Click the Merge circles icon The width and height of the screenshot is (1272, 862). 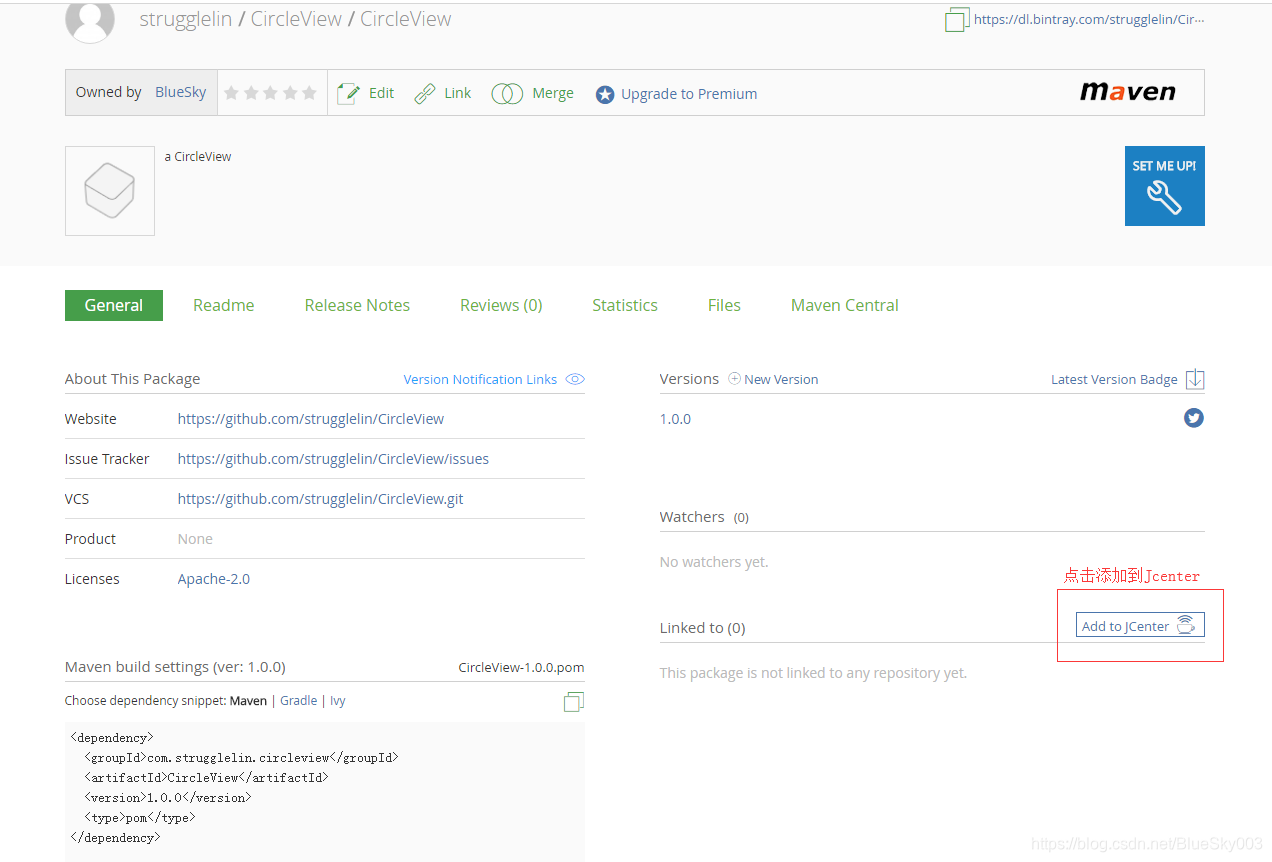(507, 93)
